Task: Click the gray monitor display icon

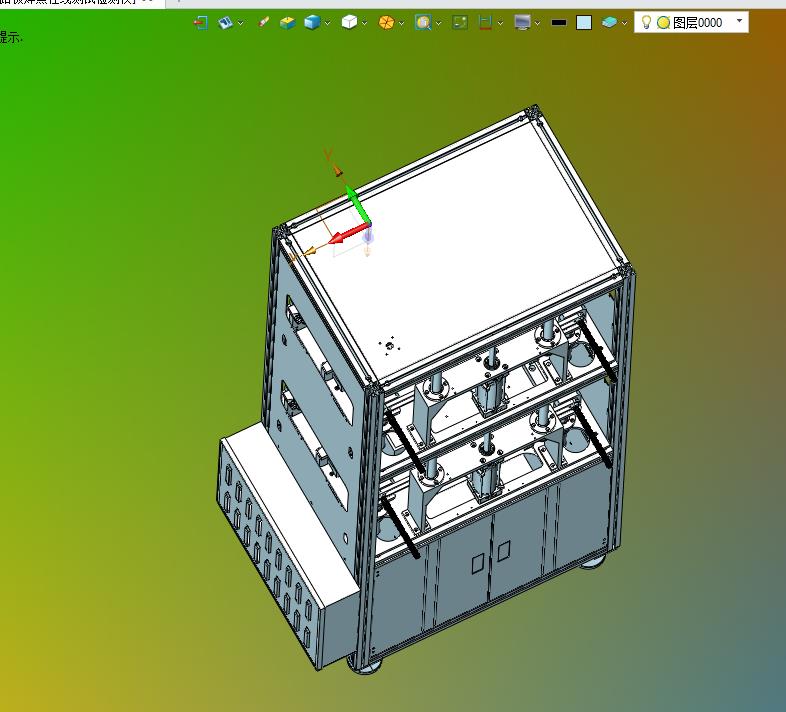Action: tap(522, 23)
